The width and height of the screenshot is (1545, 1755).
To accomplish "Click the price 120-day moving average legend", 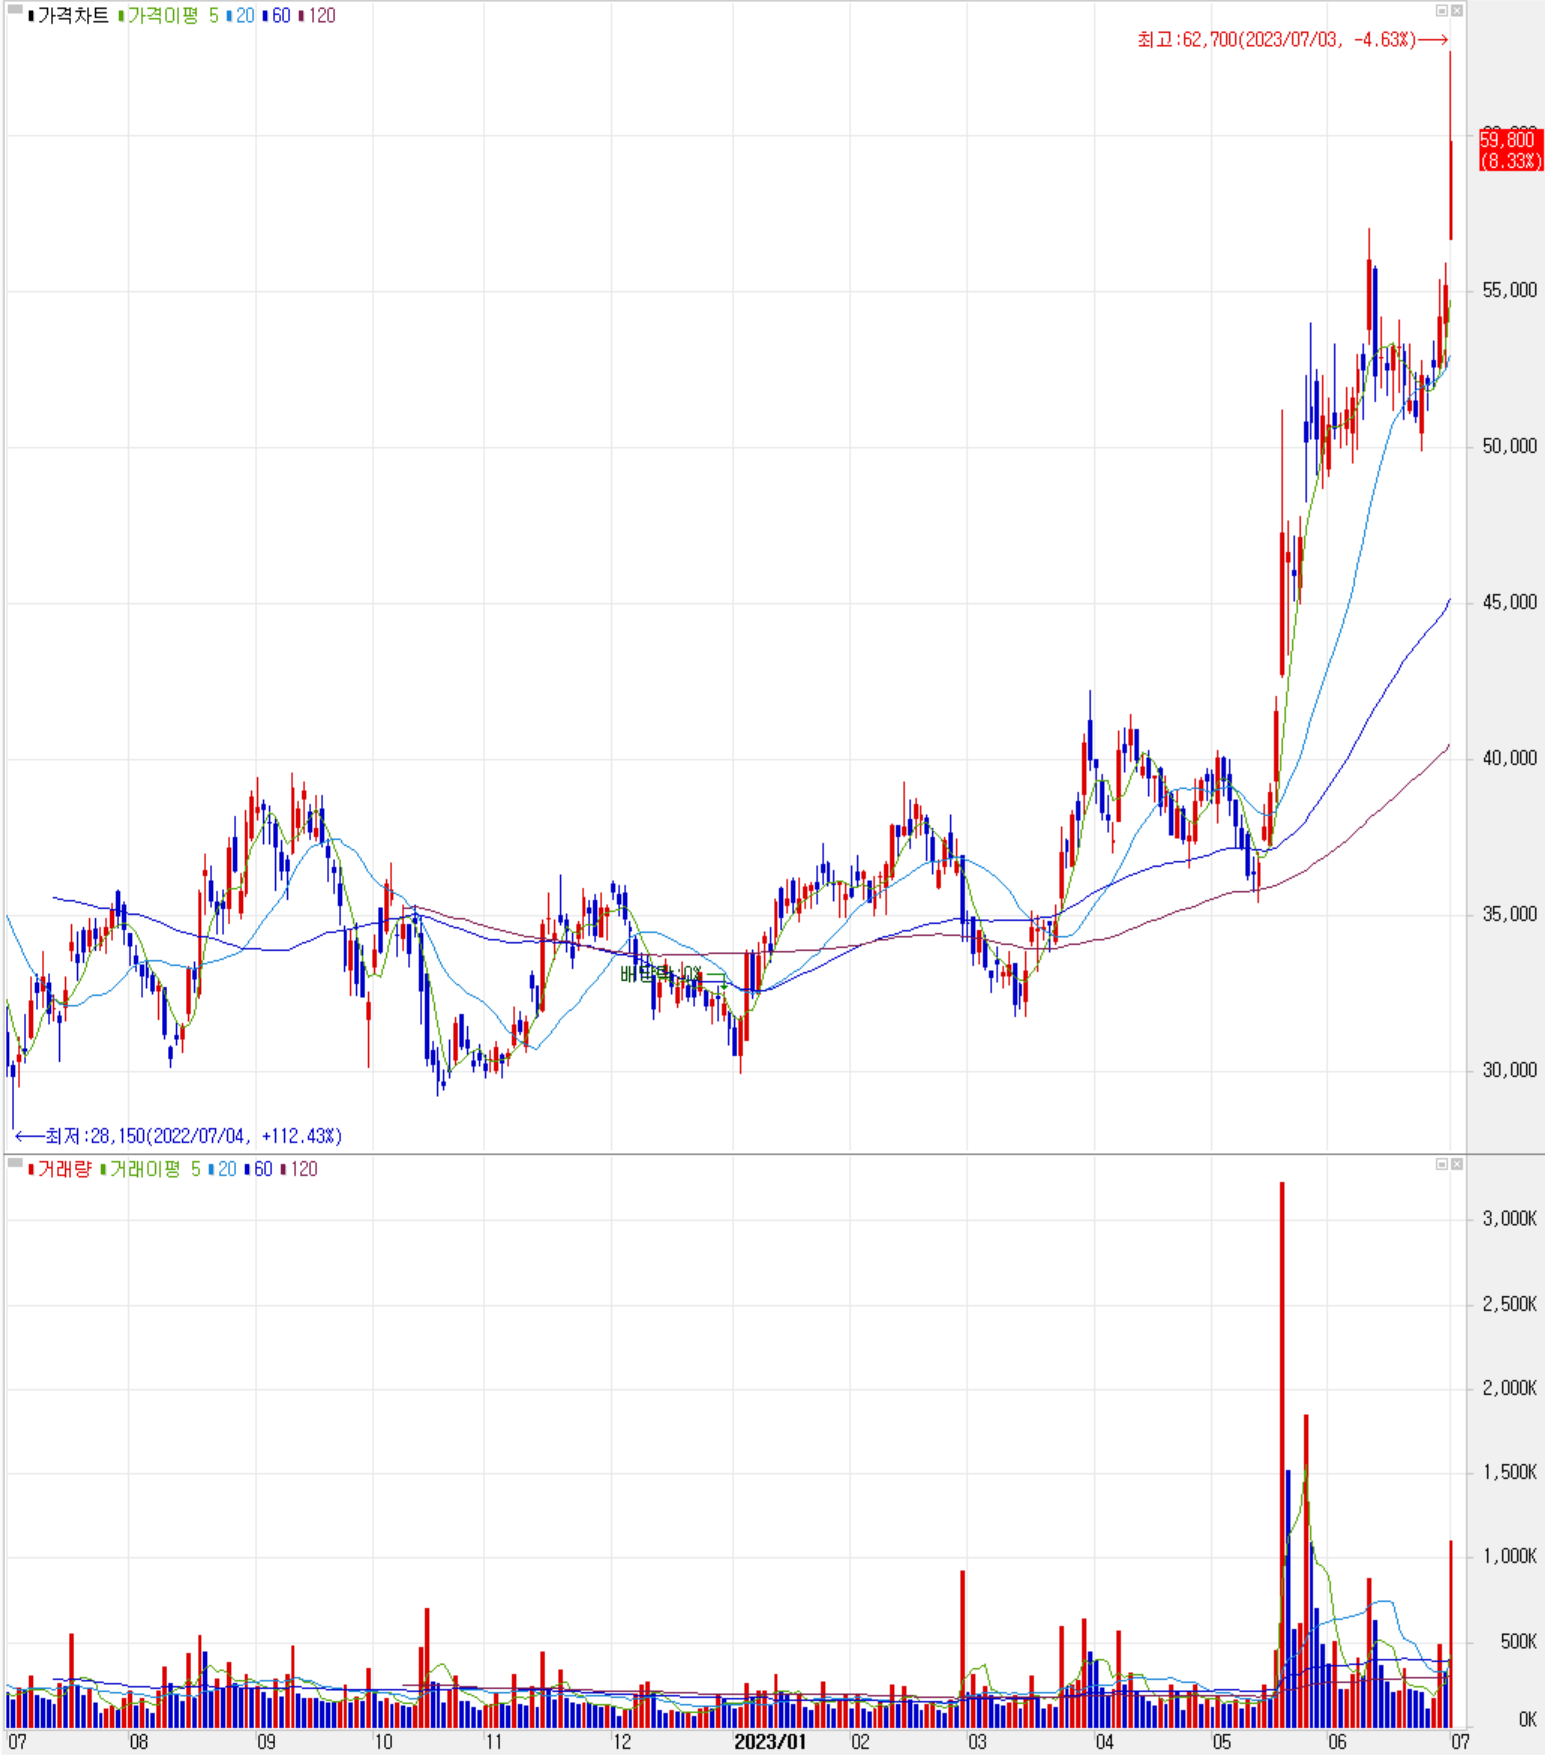I will point(318,16).
